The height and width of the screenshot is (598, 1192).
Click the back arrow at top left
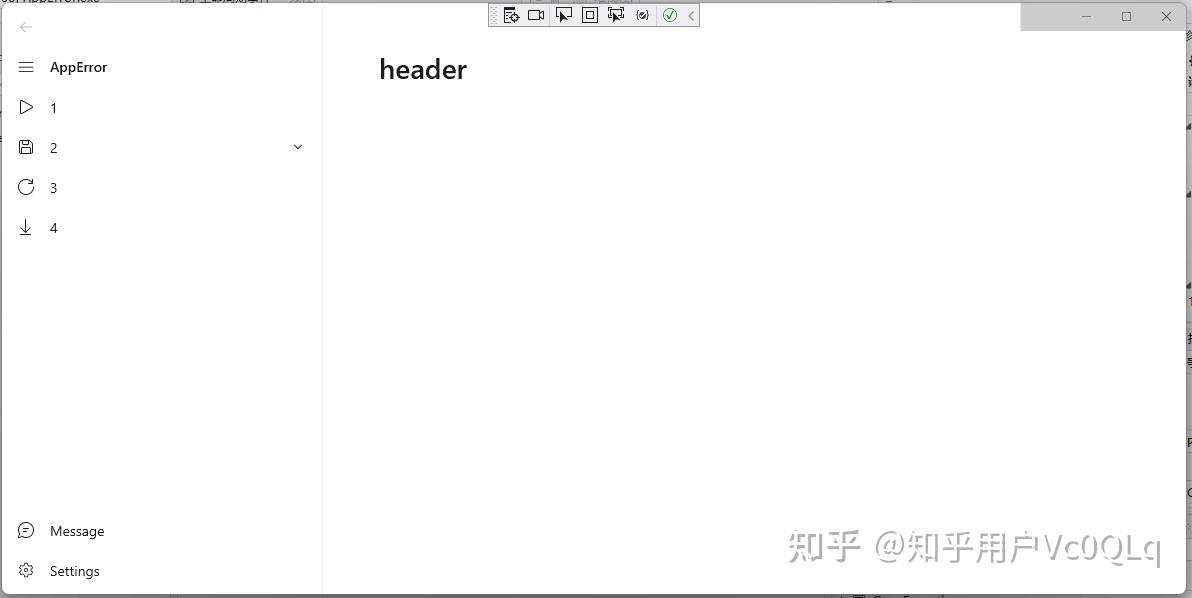26,27
